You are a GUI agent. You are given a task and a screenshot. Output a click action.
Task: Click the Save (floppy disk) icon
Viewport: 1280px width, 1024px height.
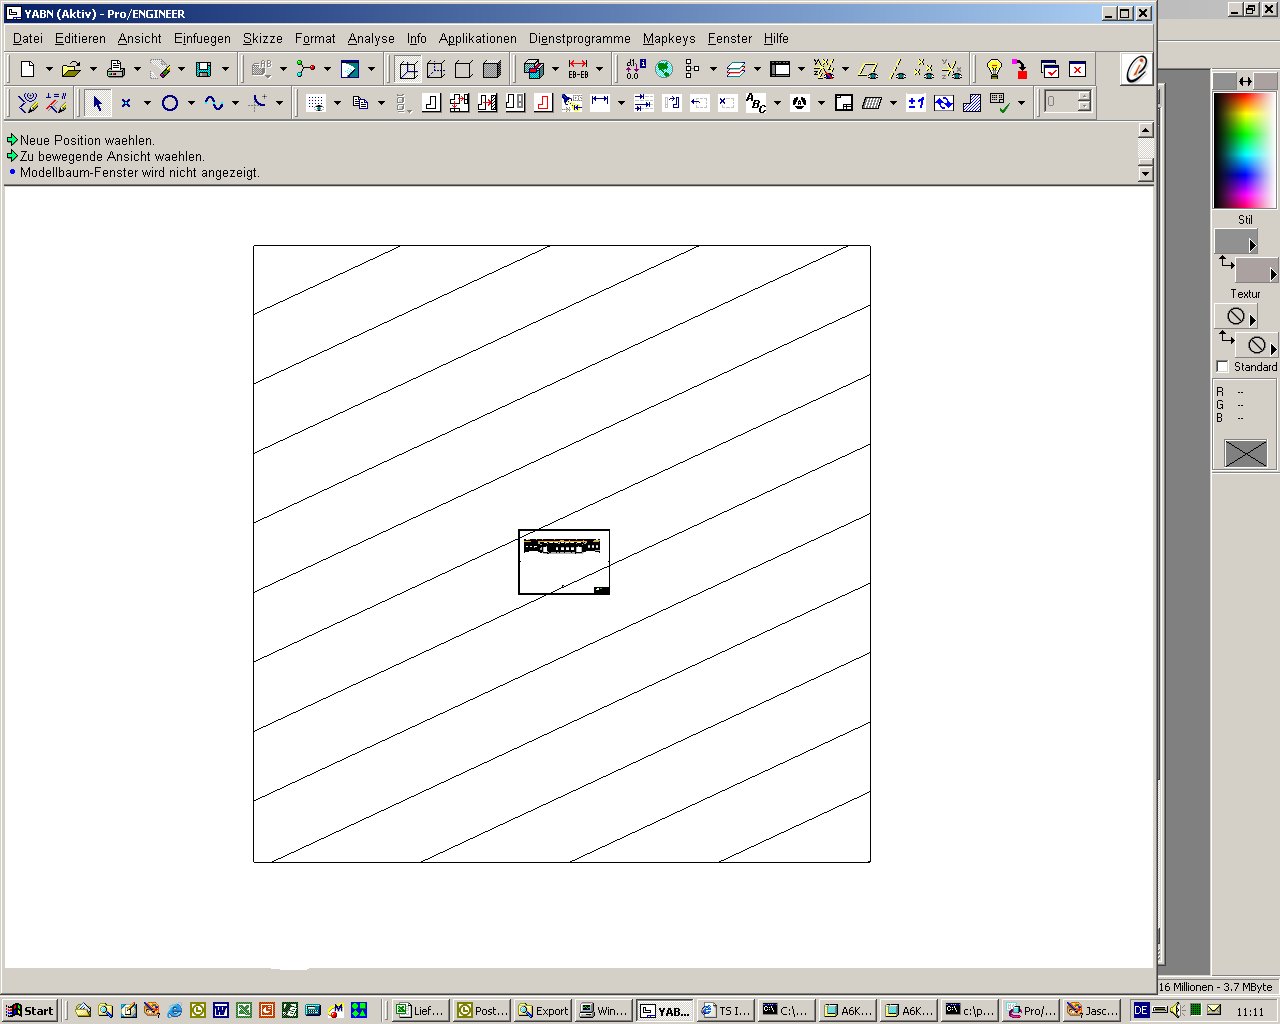204,69
